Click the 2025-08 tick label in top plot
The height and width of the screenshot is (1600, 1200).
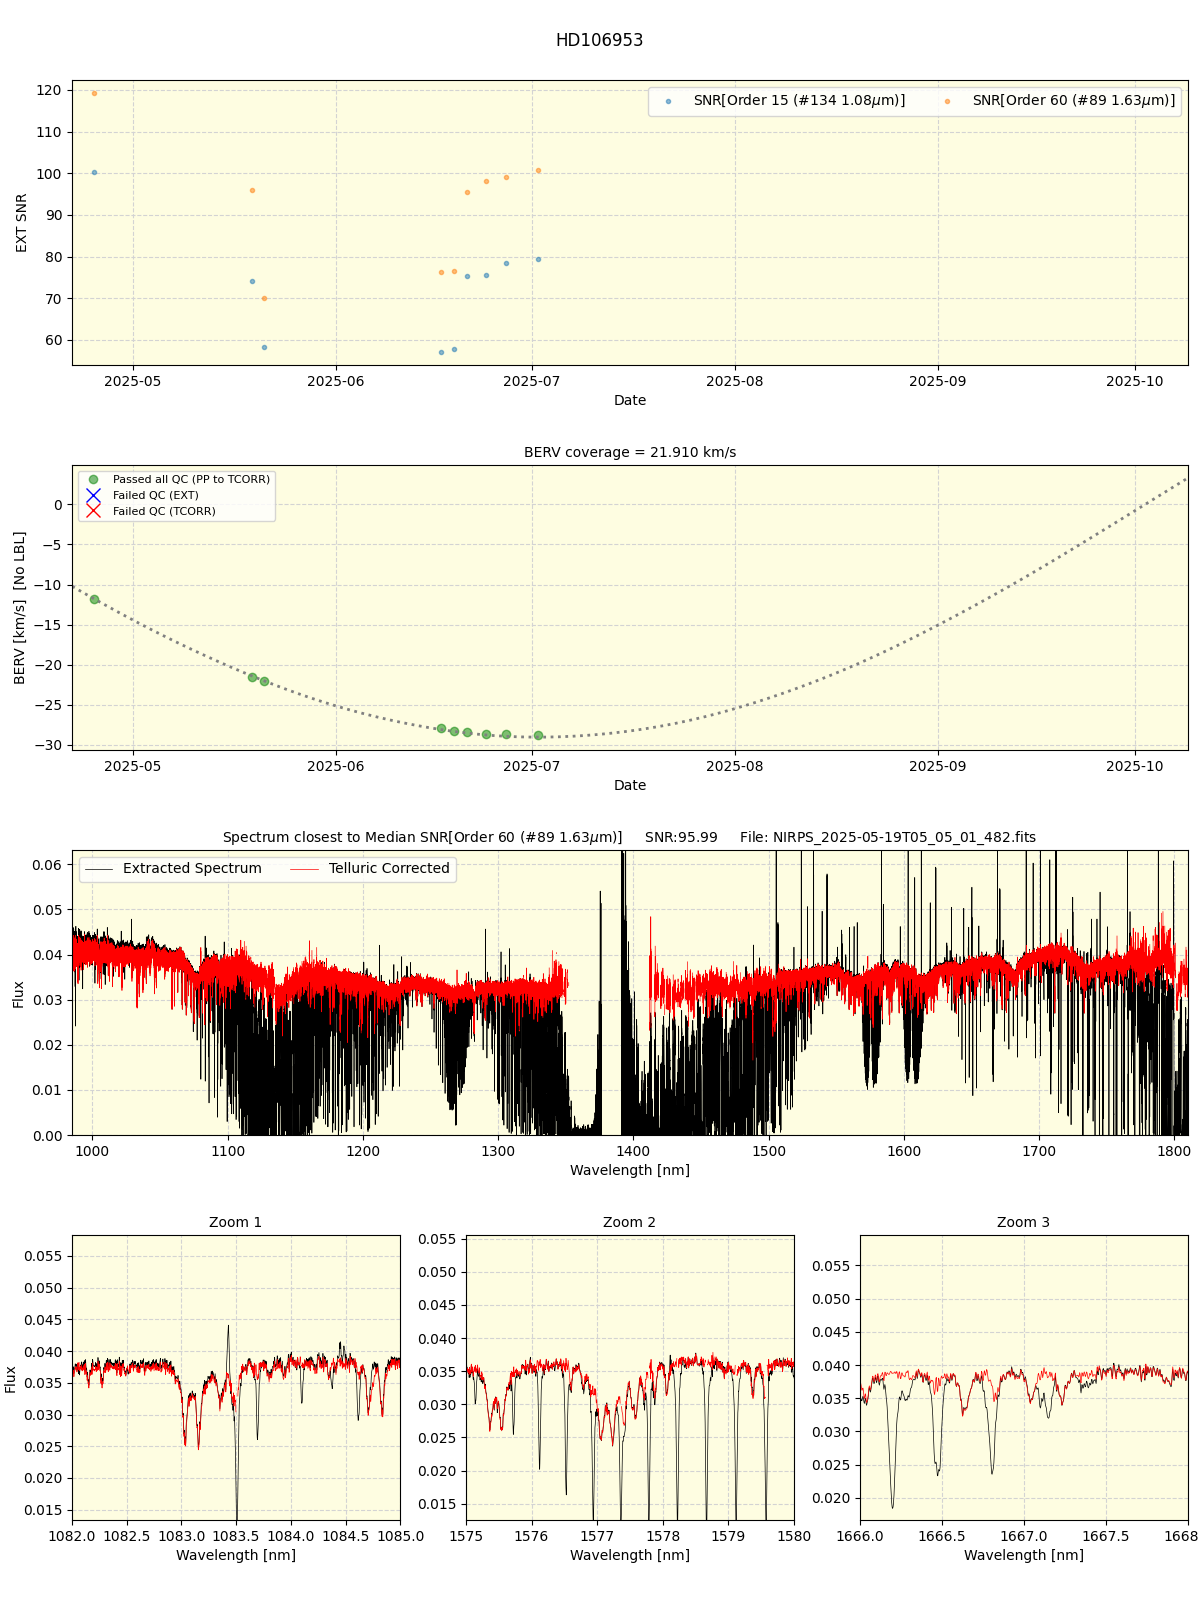tap(735, 381)
